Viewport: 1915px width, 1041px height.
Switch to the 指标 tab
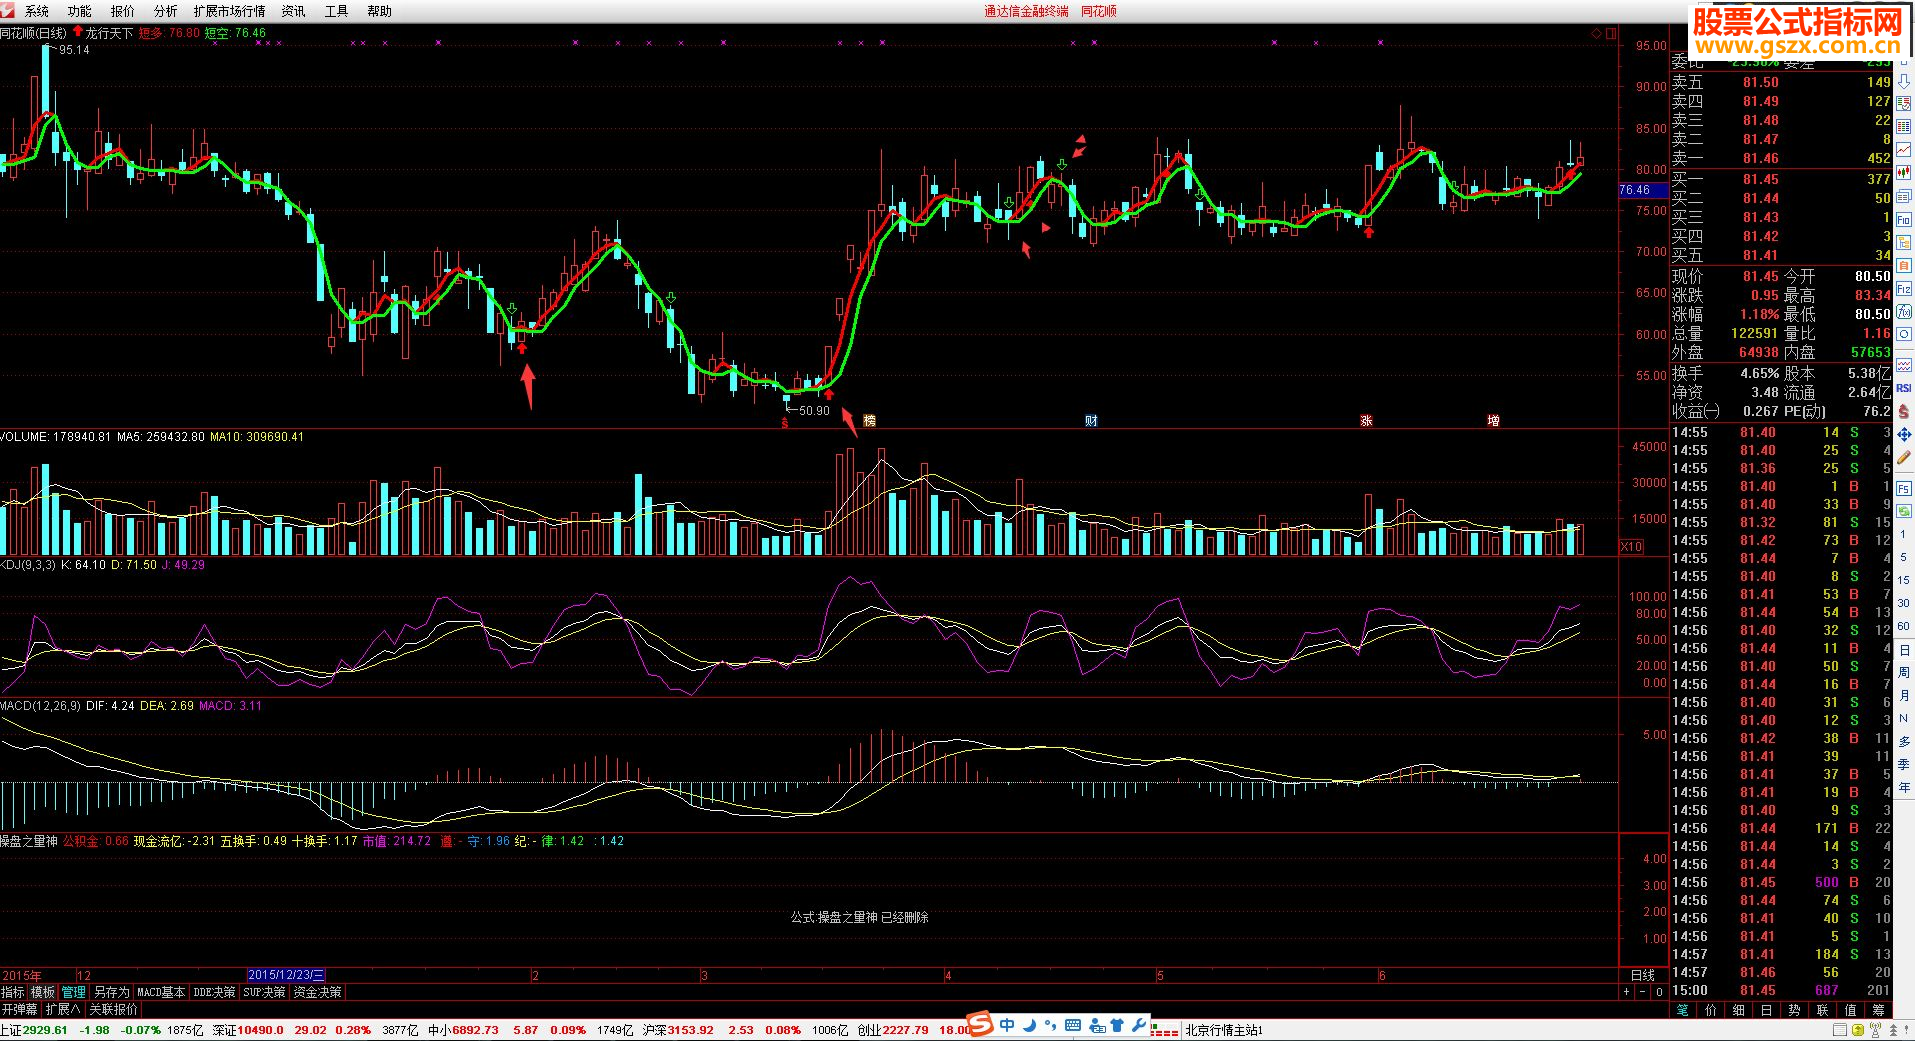[x=13, y=992]
